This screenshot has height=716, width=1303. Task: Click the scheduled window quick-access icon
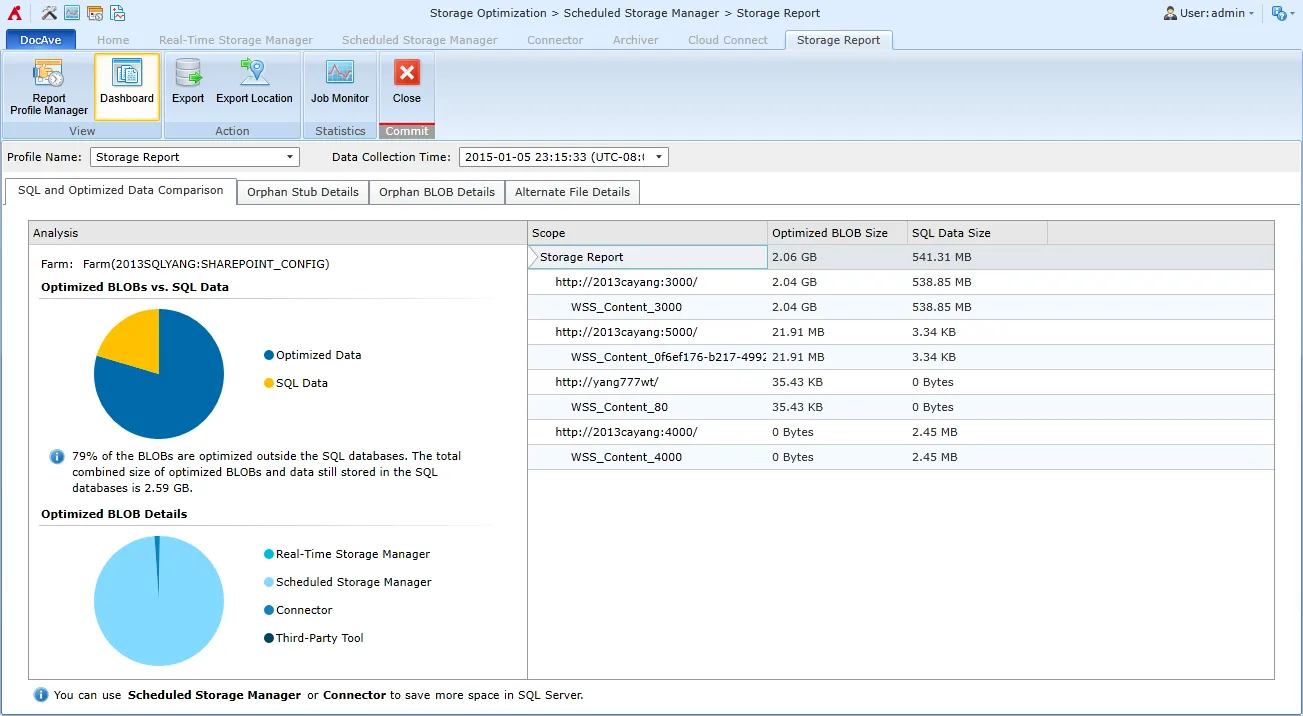[x=95, y=13]
